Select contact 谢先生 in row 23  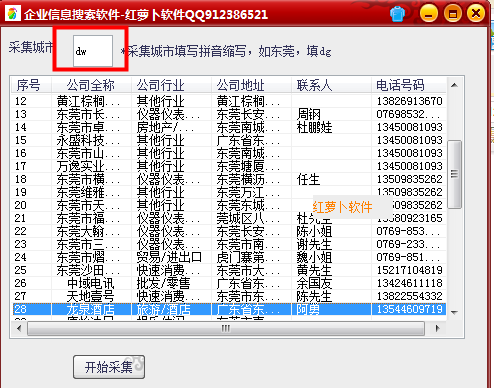314,244
